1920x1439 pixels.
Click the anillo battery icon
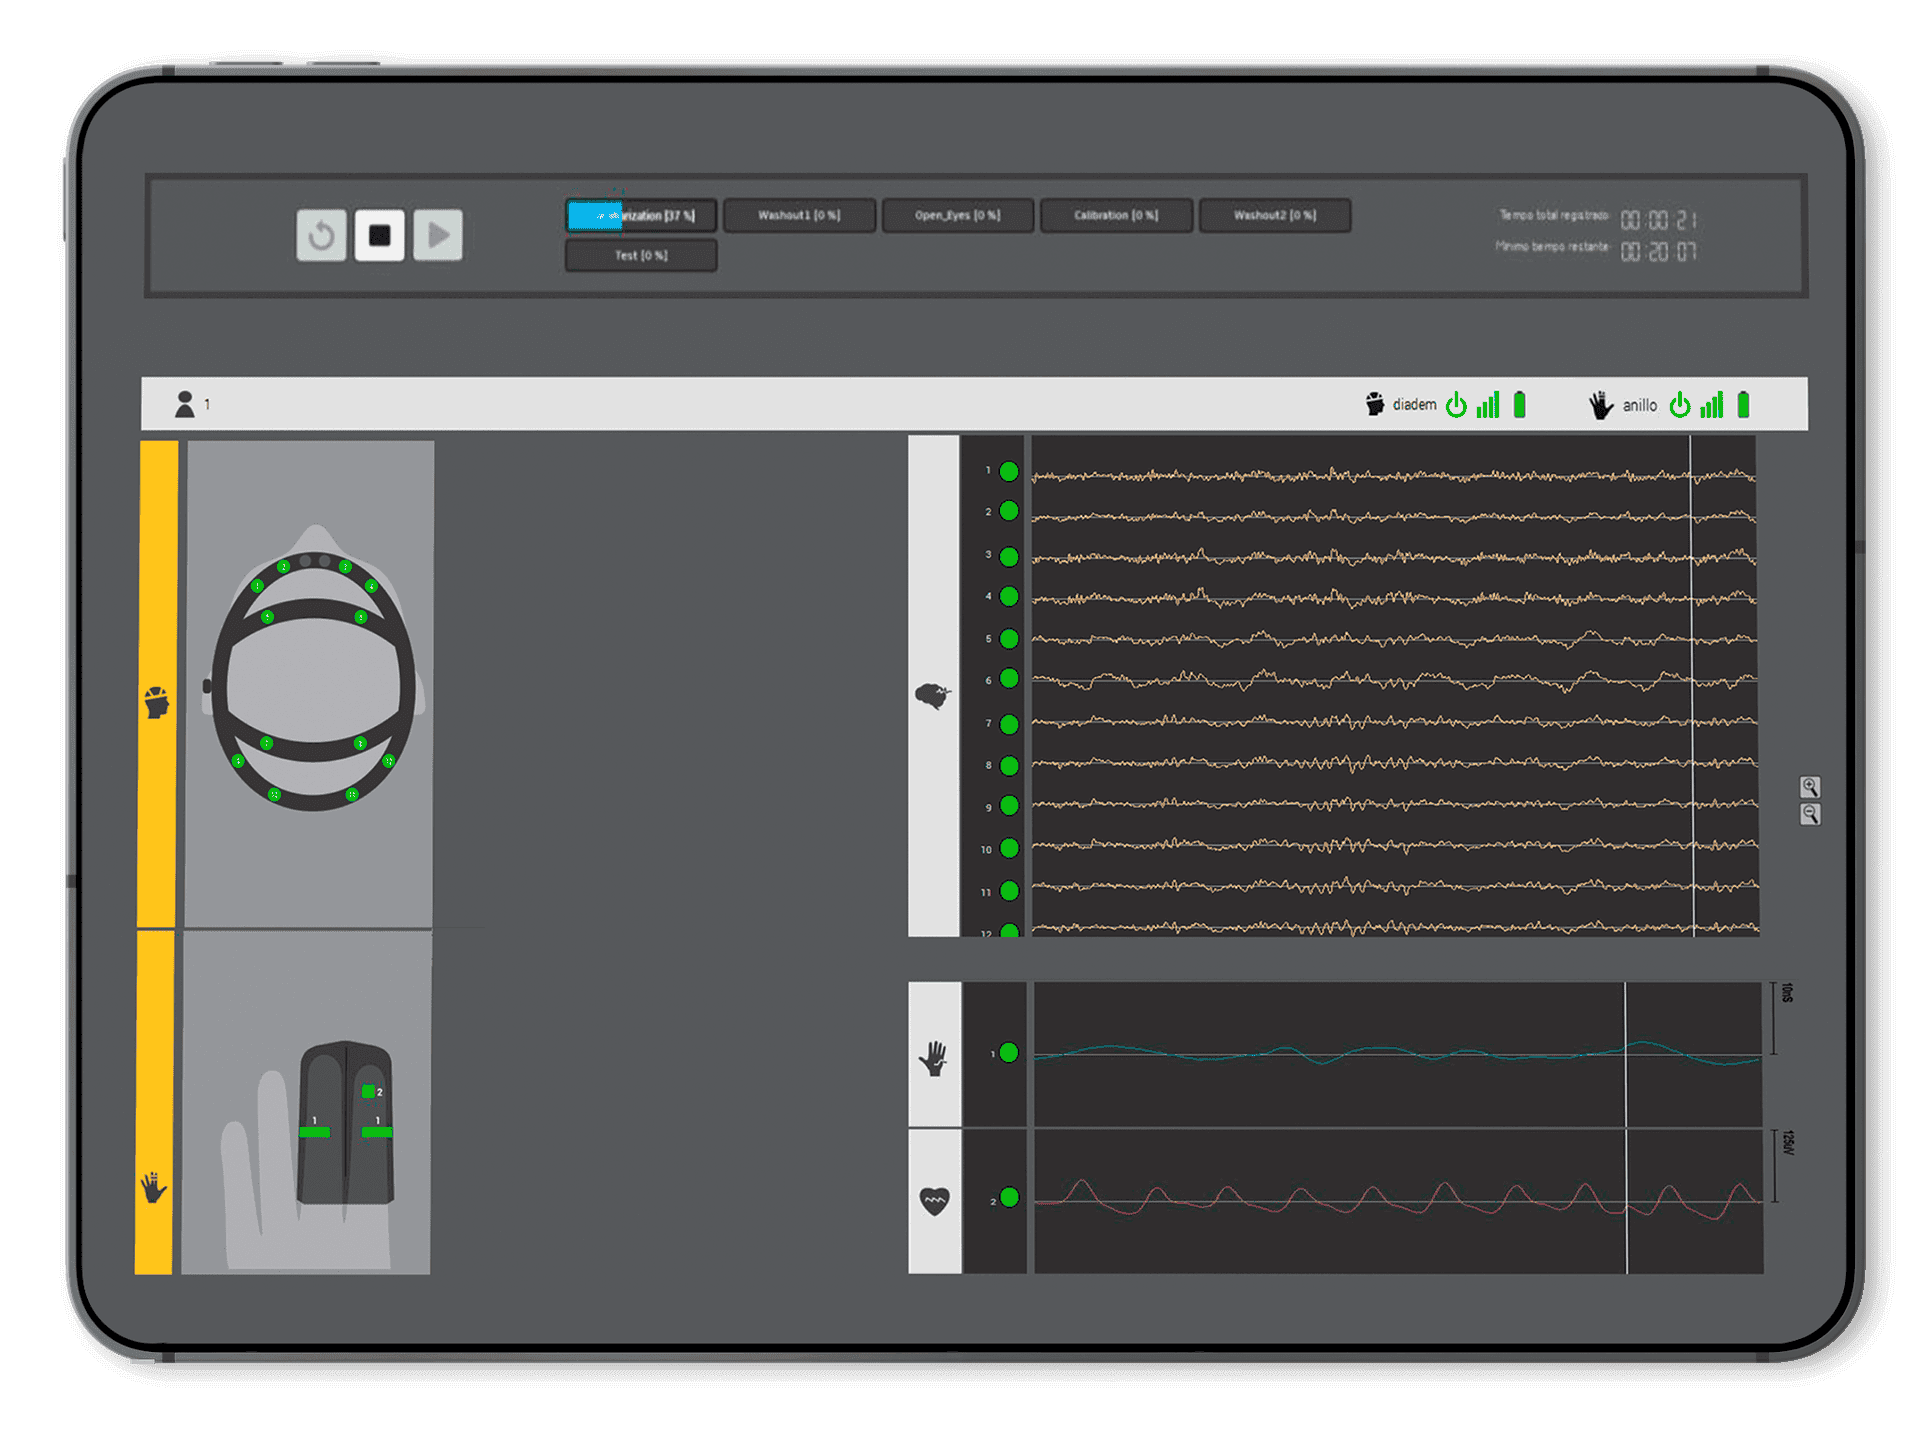(1743, 405)
